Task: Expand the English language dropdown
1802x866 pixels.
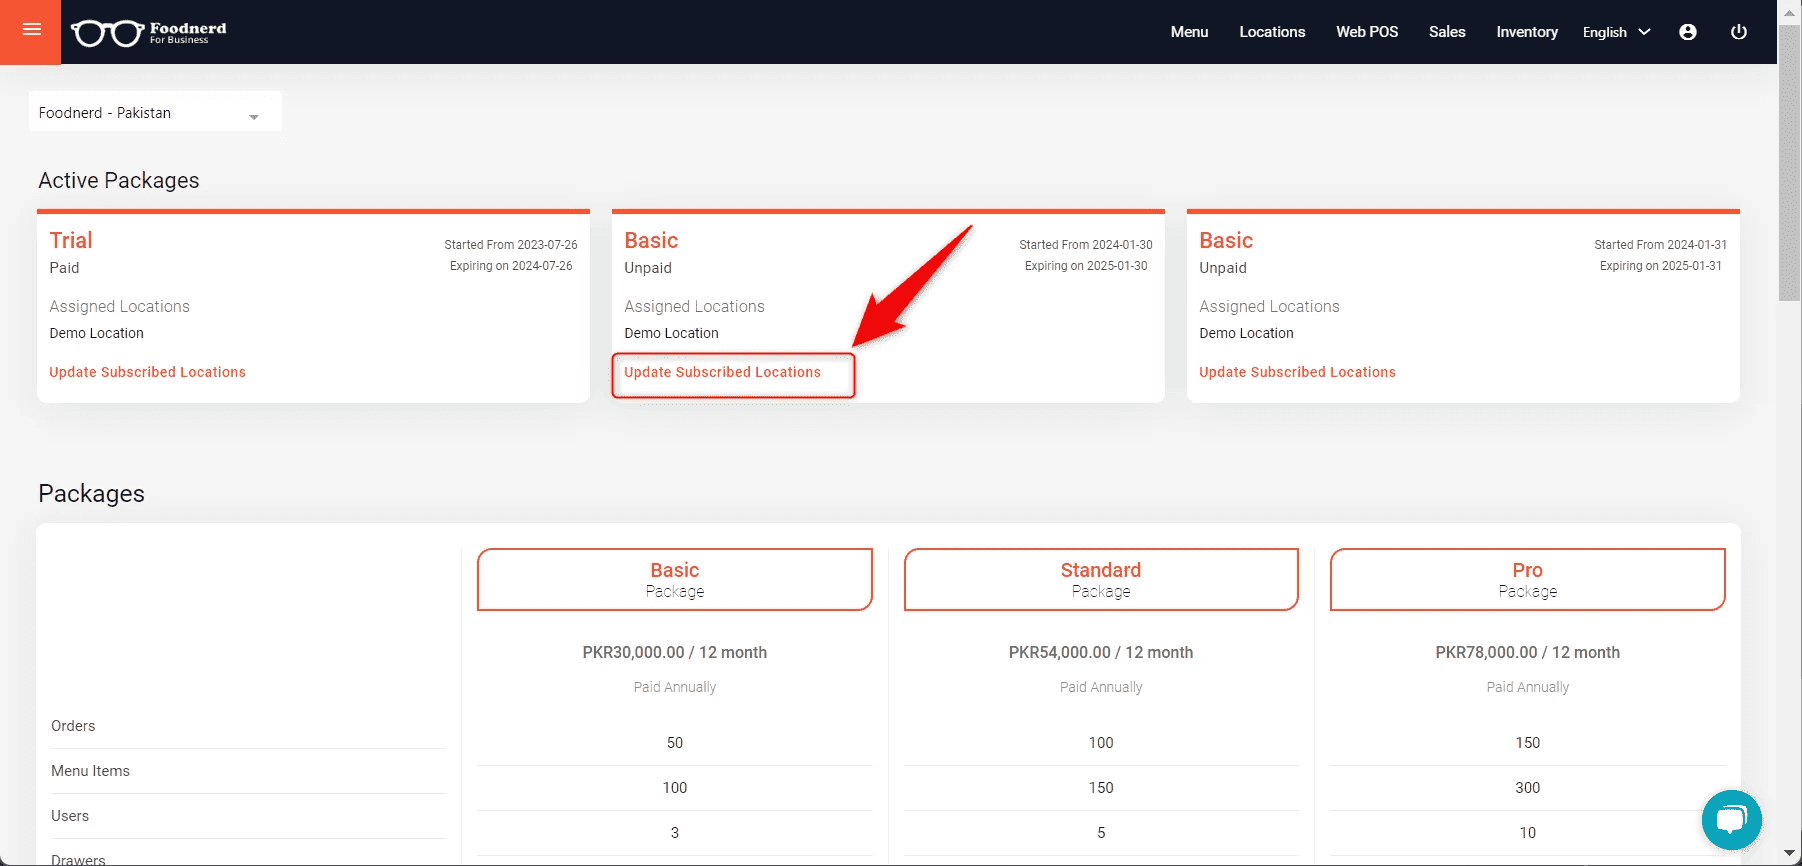Action: [x=1615, y=32]
